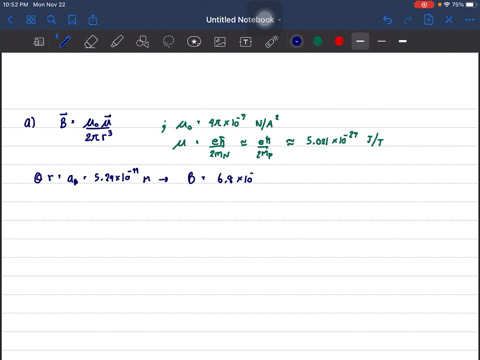Select the Eraser tool
The width and height of the screenshot is (480, 360).
click(x=91, y=42)
